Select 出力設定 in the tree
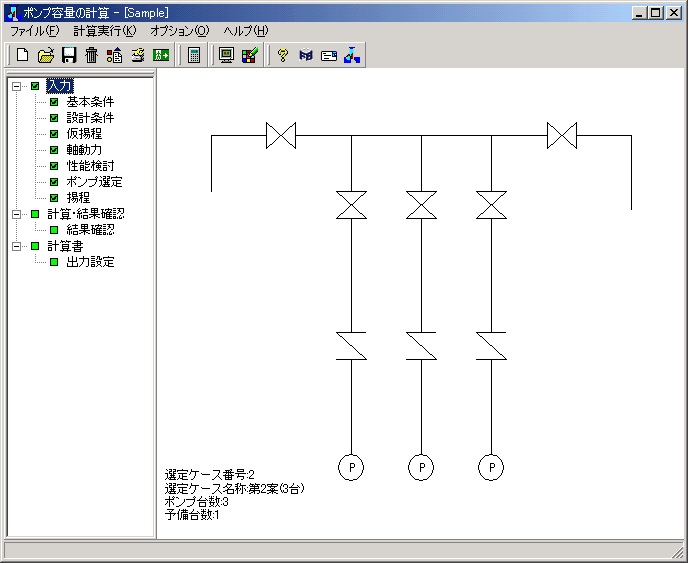The image size is (688, 563). click(x=90, y=262)
